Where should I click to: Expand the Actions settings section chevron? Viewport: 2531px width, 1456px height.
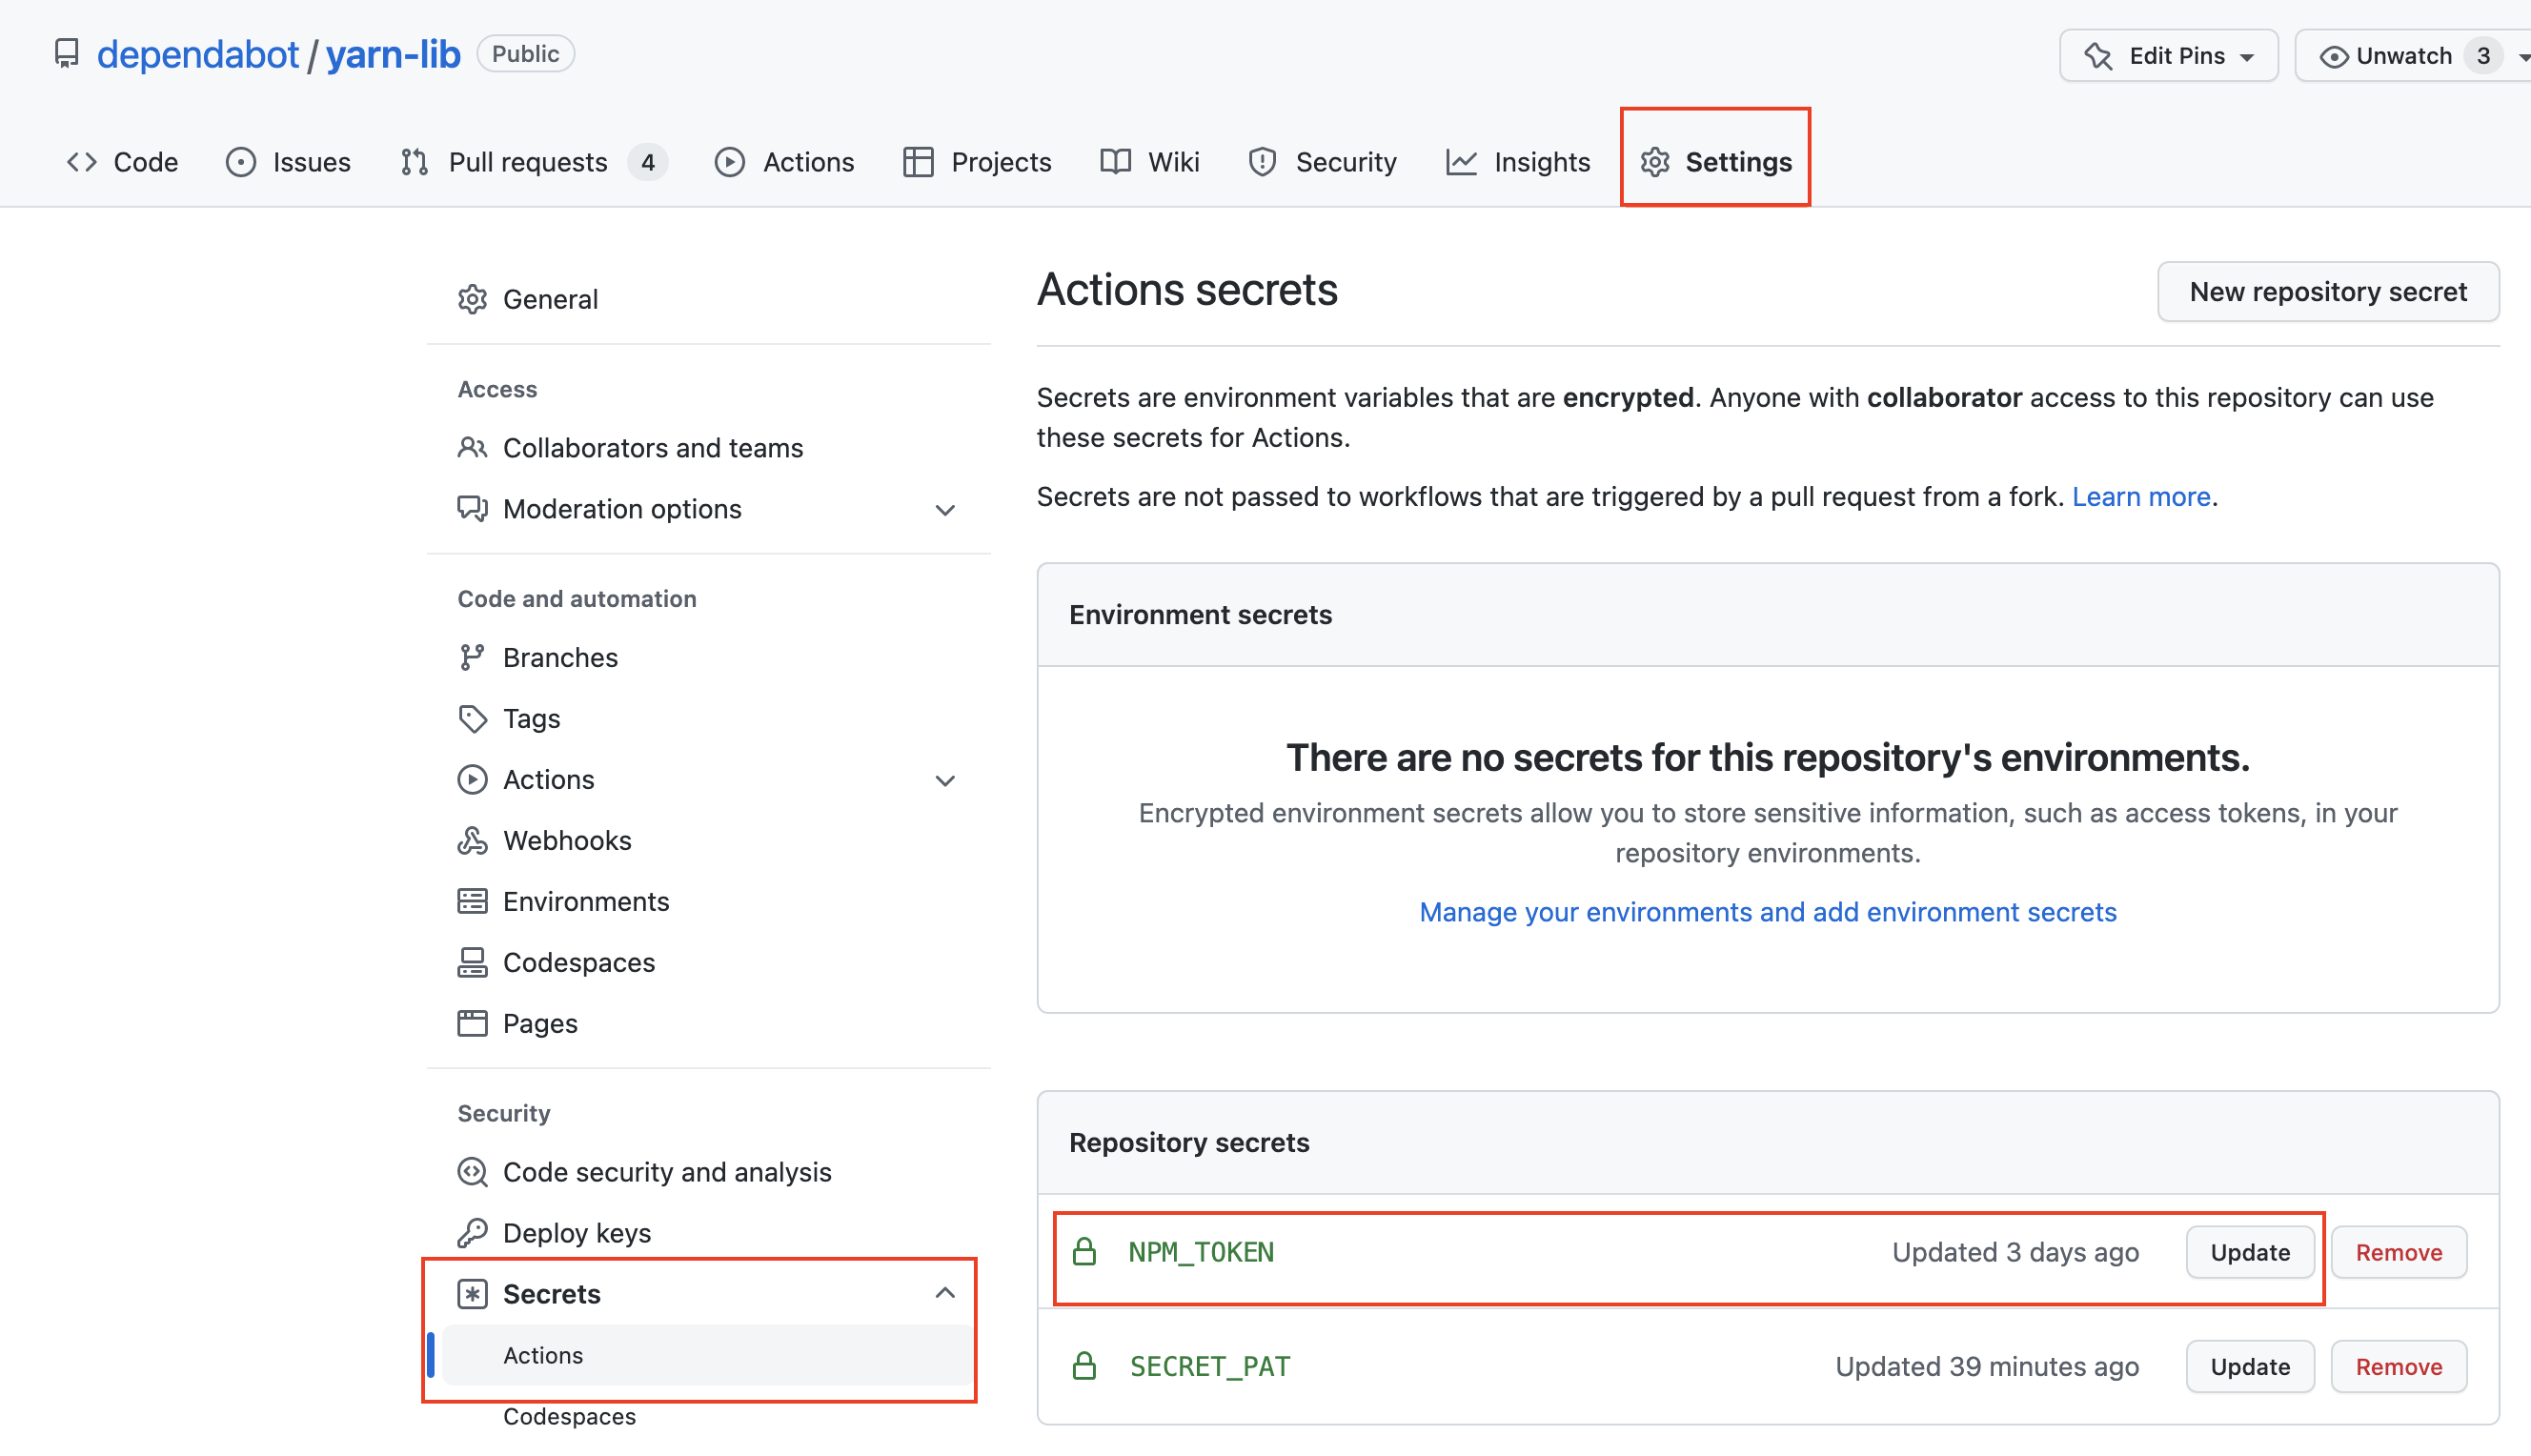point(945,780)
